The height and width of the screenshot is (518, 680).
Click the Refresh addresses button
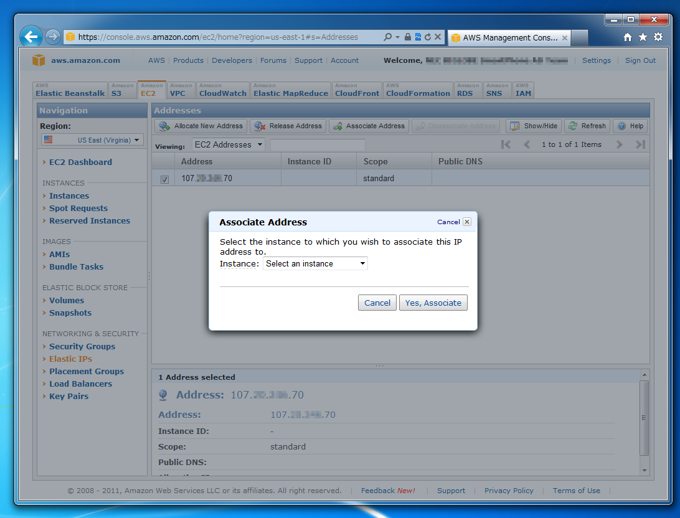587,126
